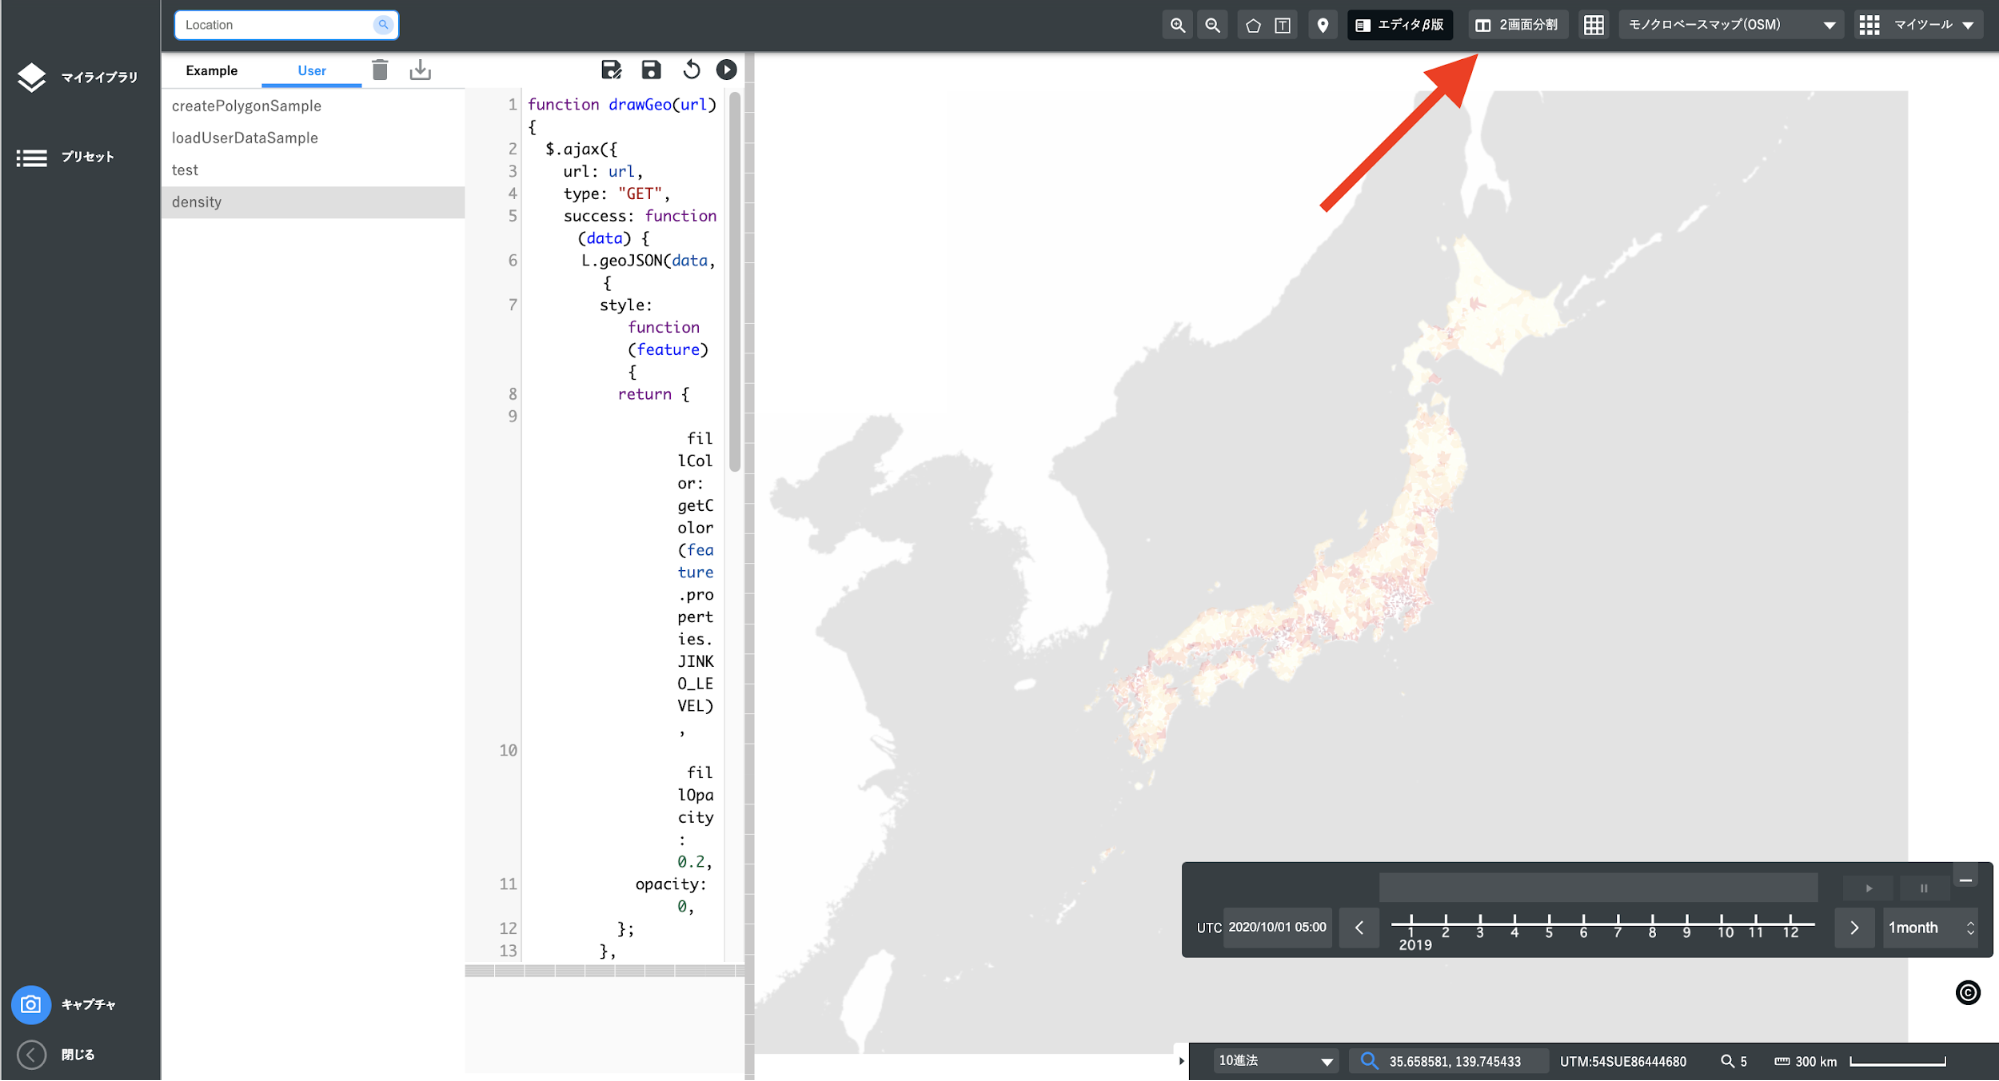This screenshot has height=1081, width=1999.
Task: Open マイライブラリ in the sidebar
Action: pyautogui.click(x=78, y=77)
